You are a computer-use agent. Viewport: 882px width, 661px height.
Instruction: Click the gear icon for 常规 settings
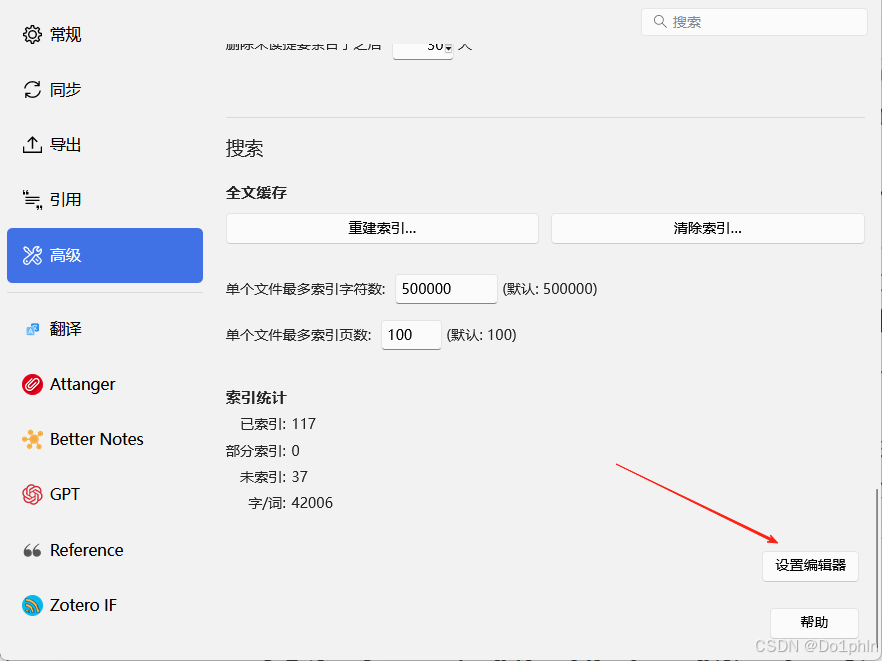[32, 35]
